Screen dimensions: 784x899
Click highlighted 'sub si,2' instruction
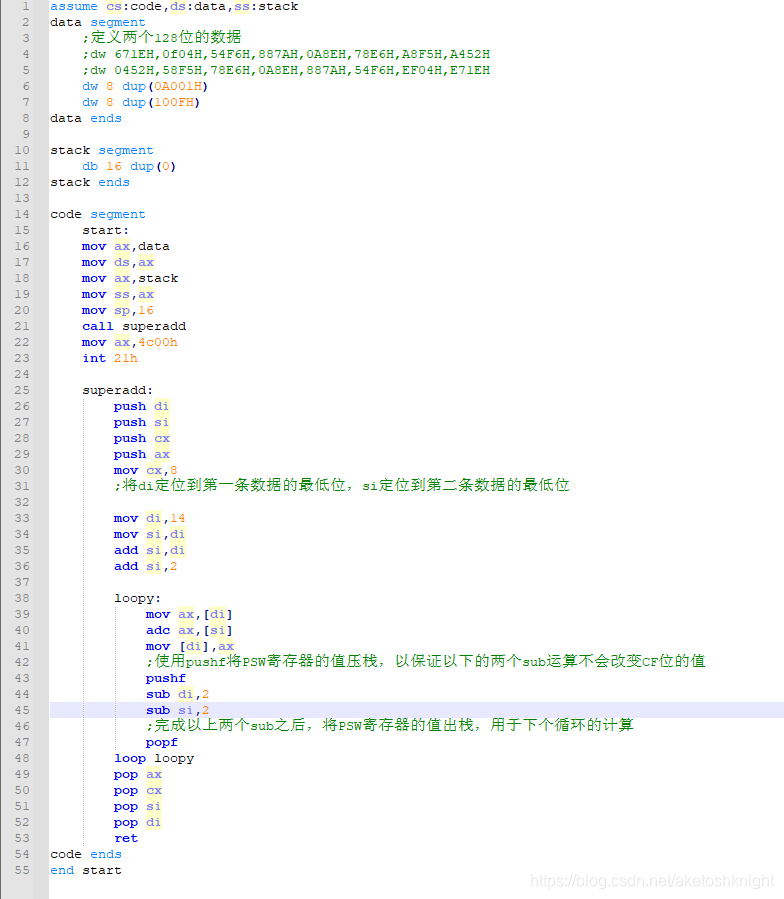177,711
